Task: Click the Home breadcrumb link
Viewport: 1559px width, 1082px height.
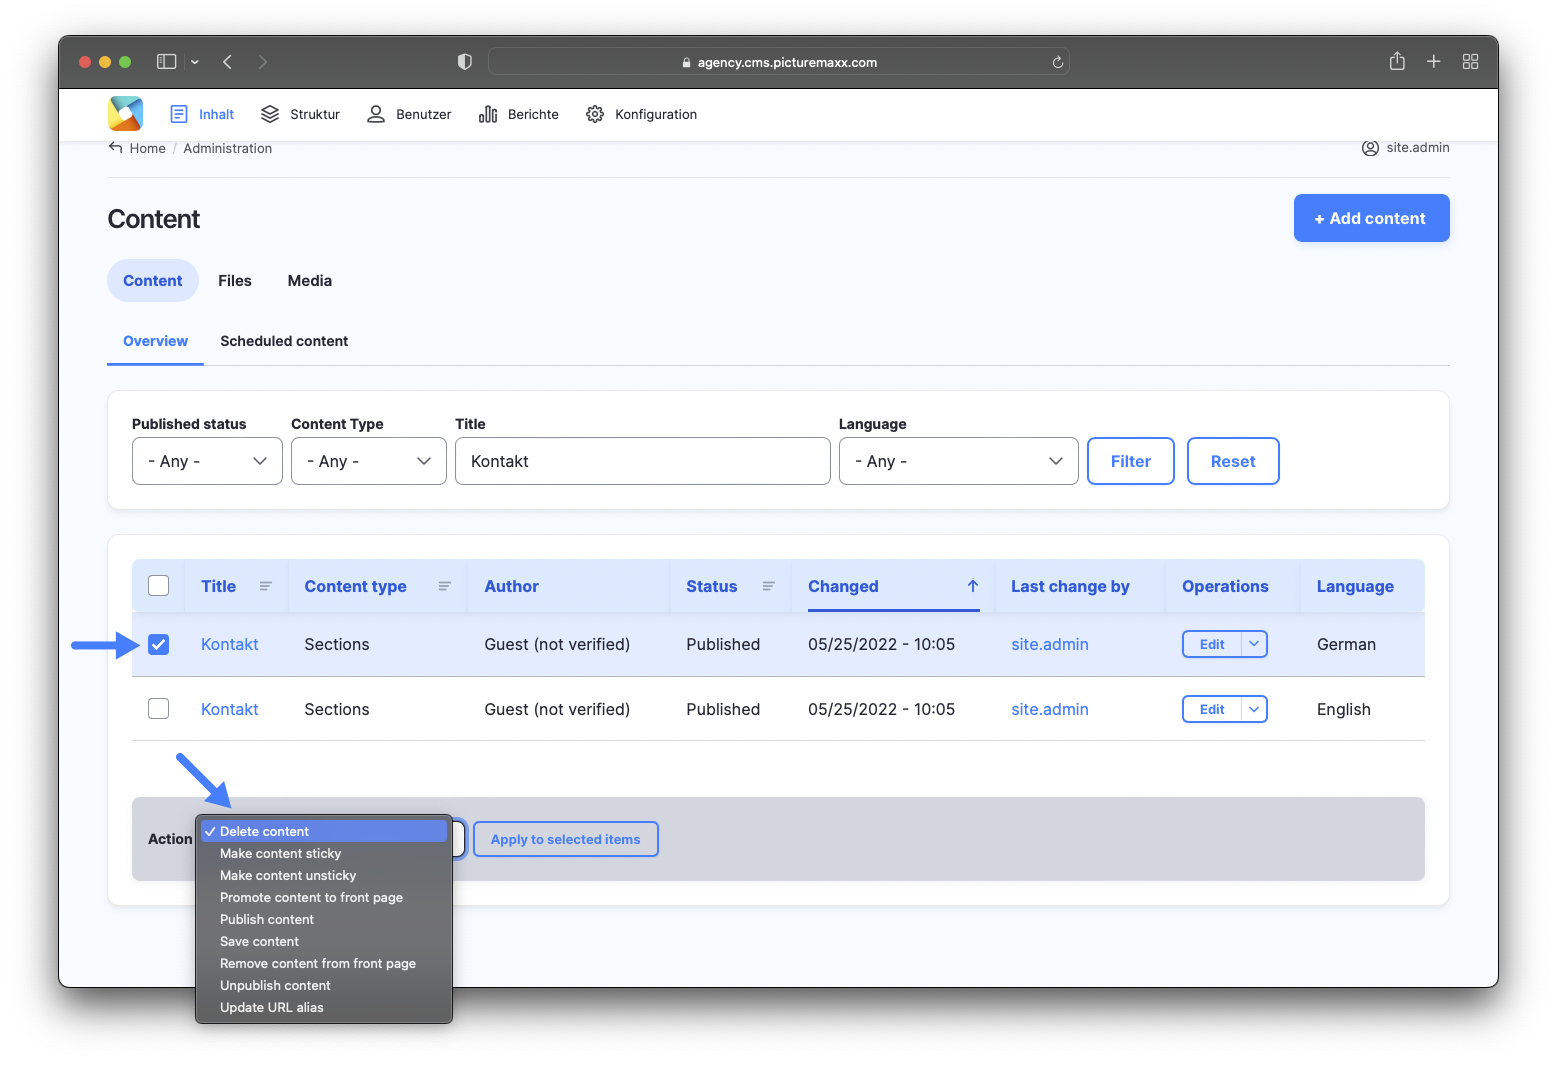Action: click(148, 148)
